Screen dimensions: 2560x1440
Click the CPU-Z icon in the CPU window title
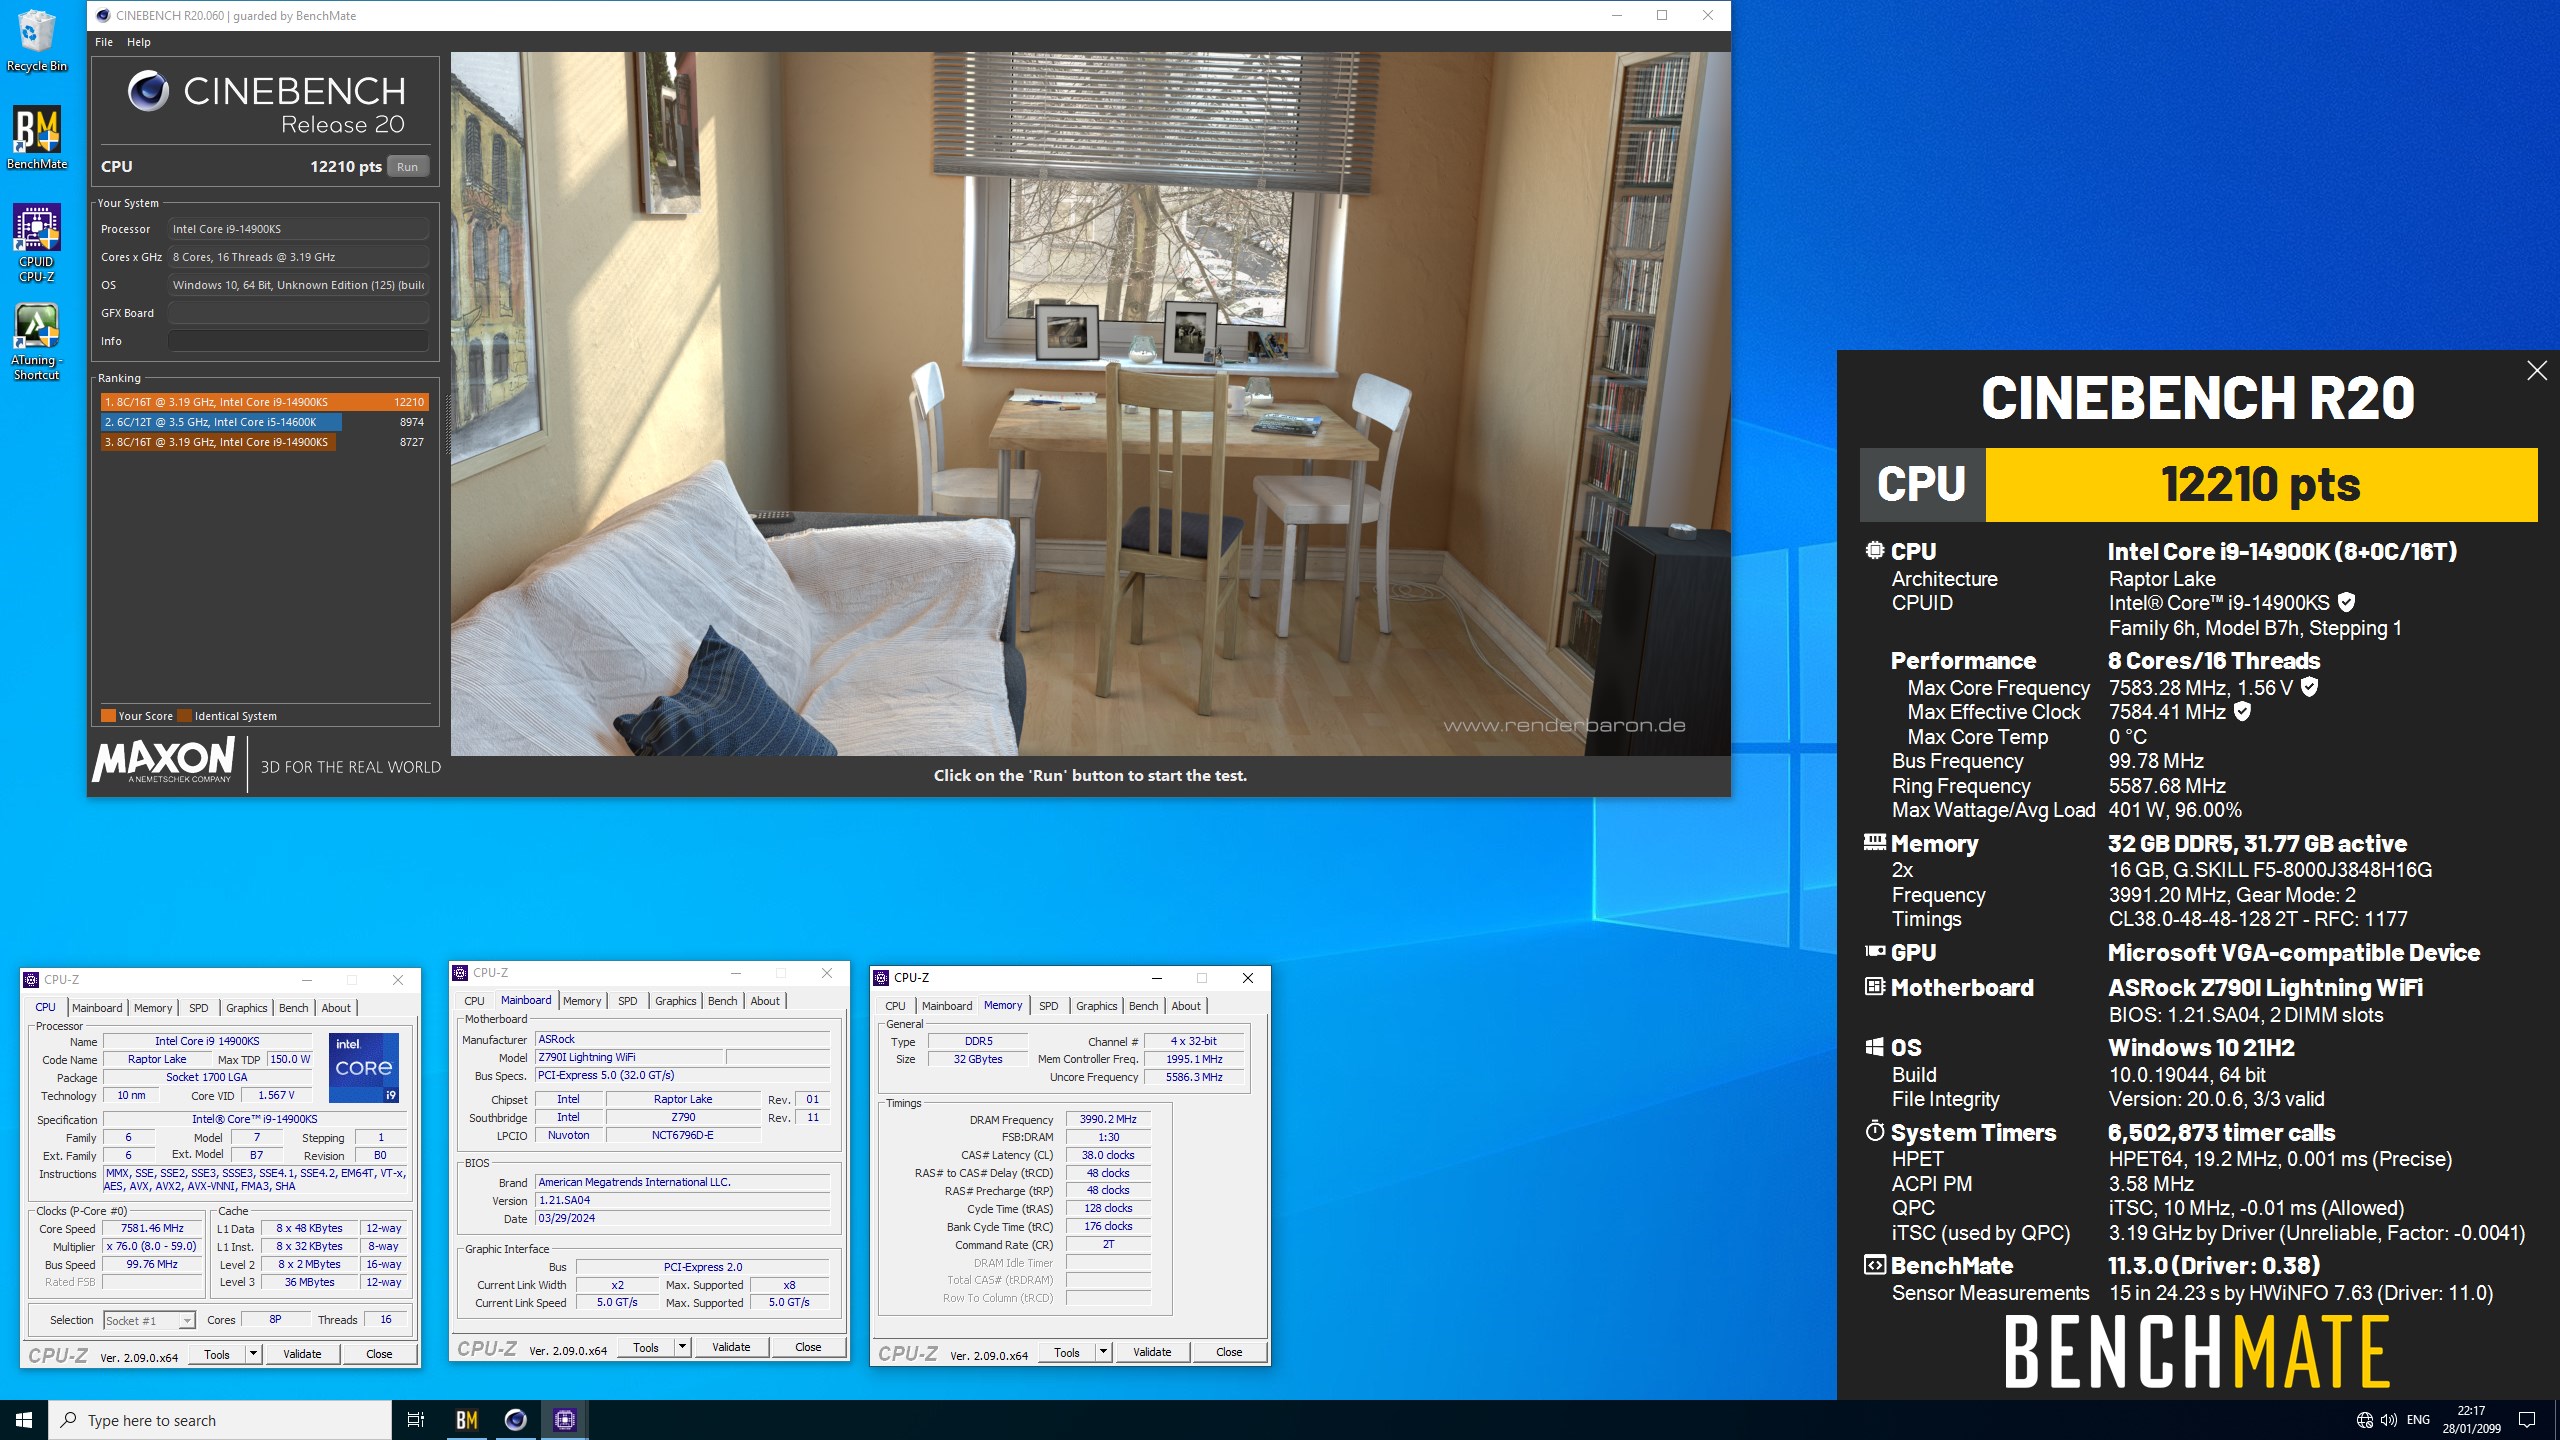pyautogui.click(x=31, y=980)
